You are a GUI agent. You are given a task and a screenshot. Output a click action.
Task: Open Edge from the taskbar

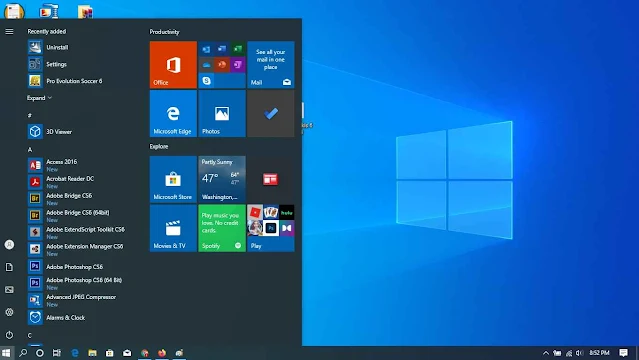tap(75, 353)
